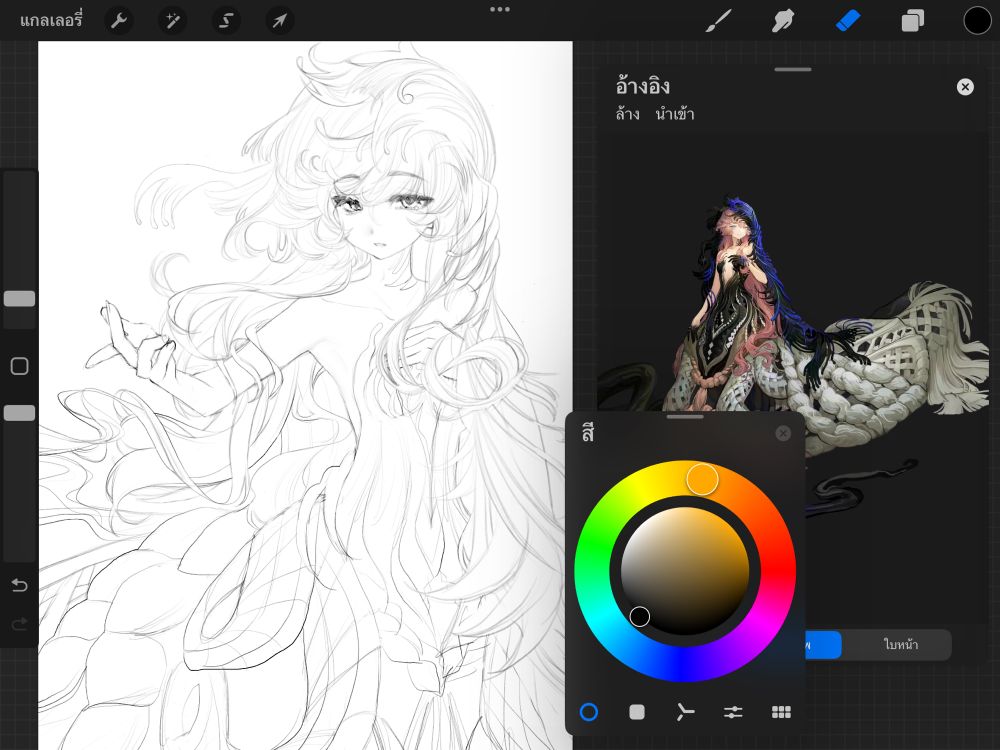
Task: Open the Actions wrench menu
Action: tap(119, 20)
